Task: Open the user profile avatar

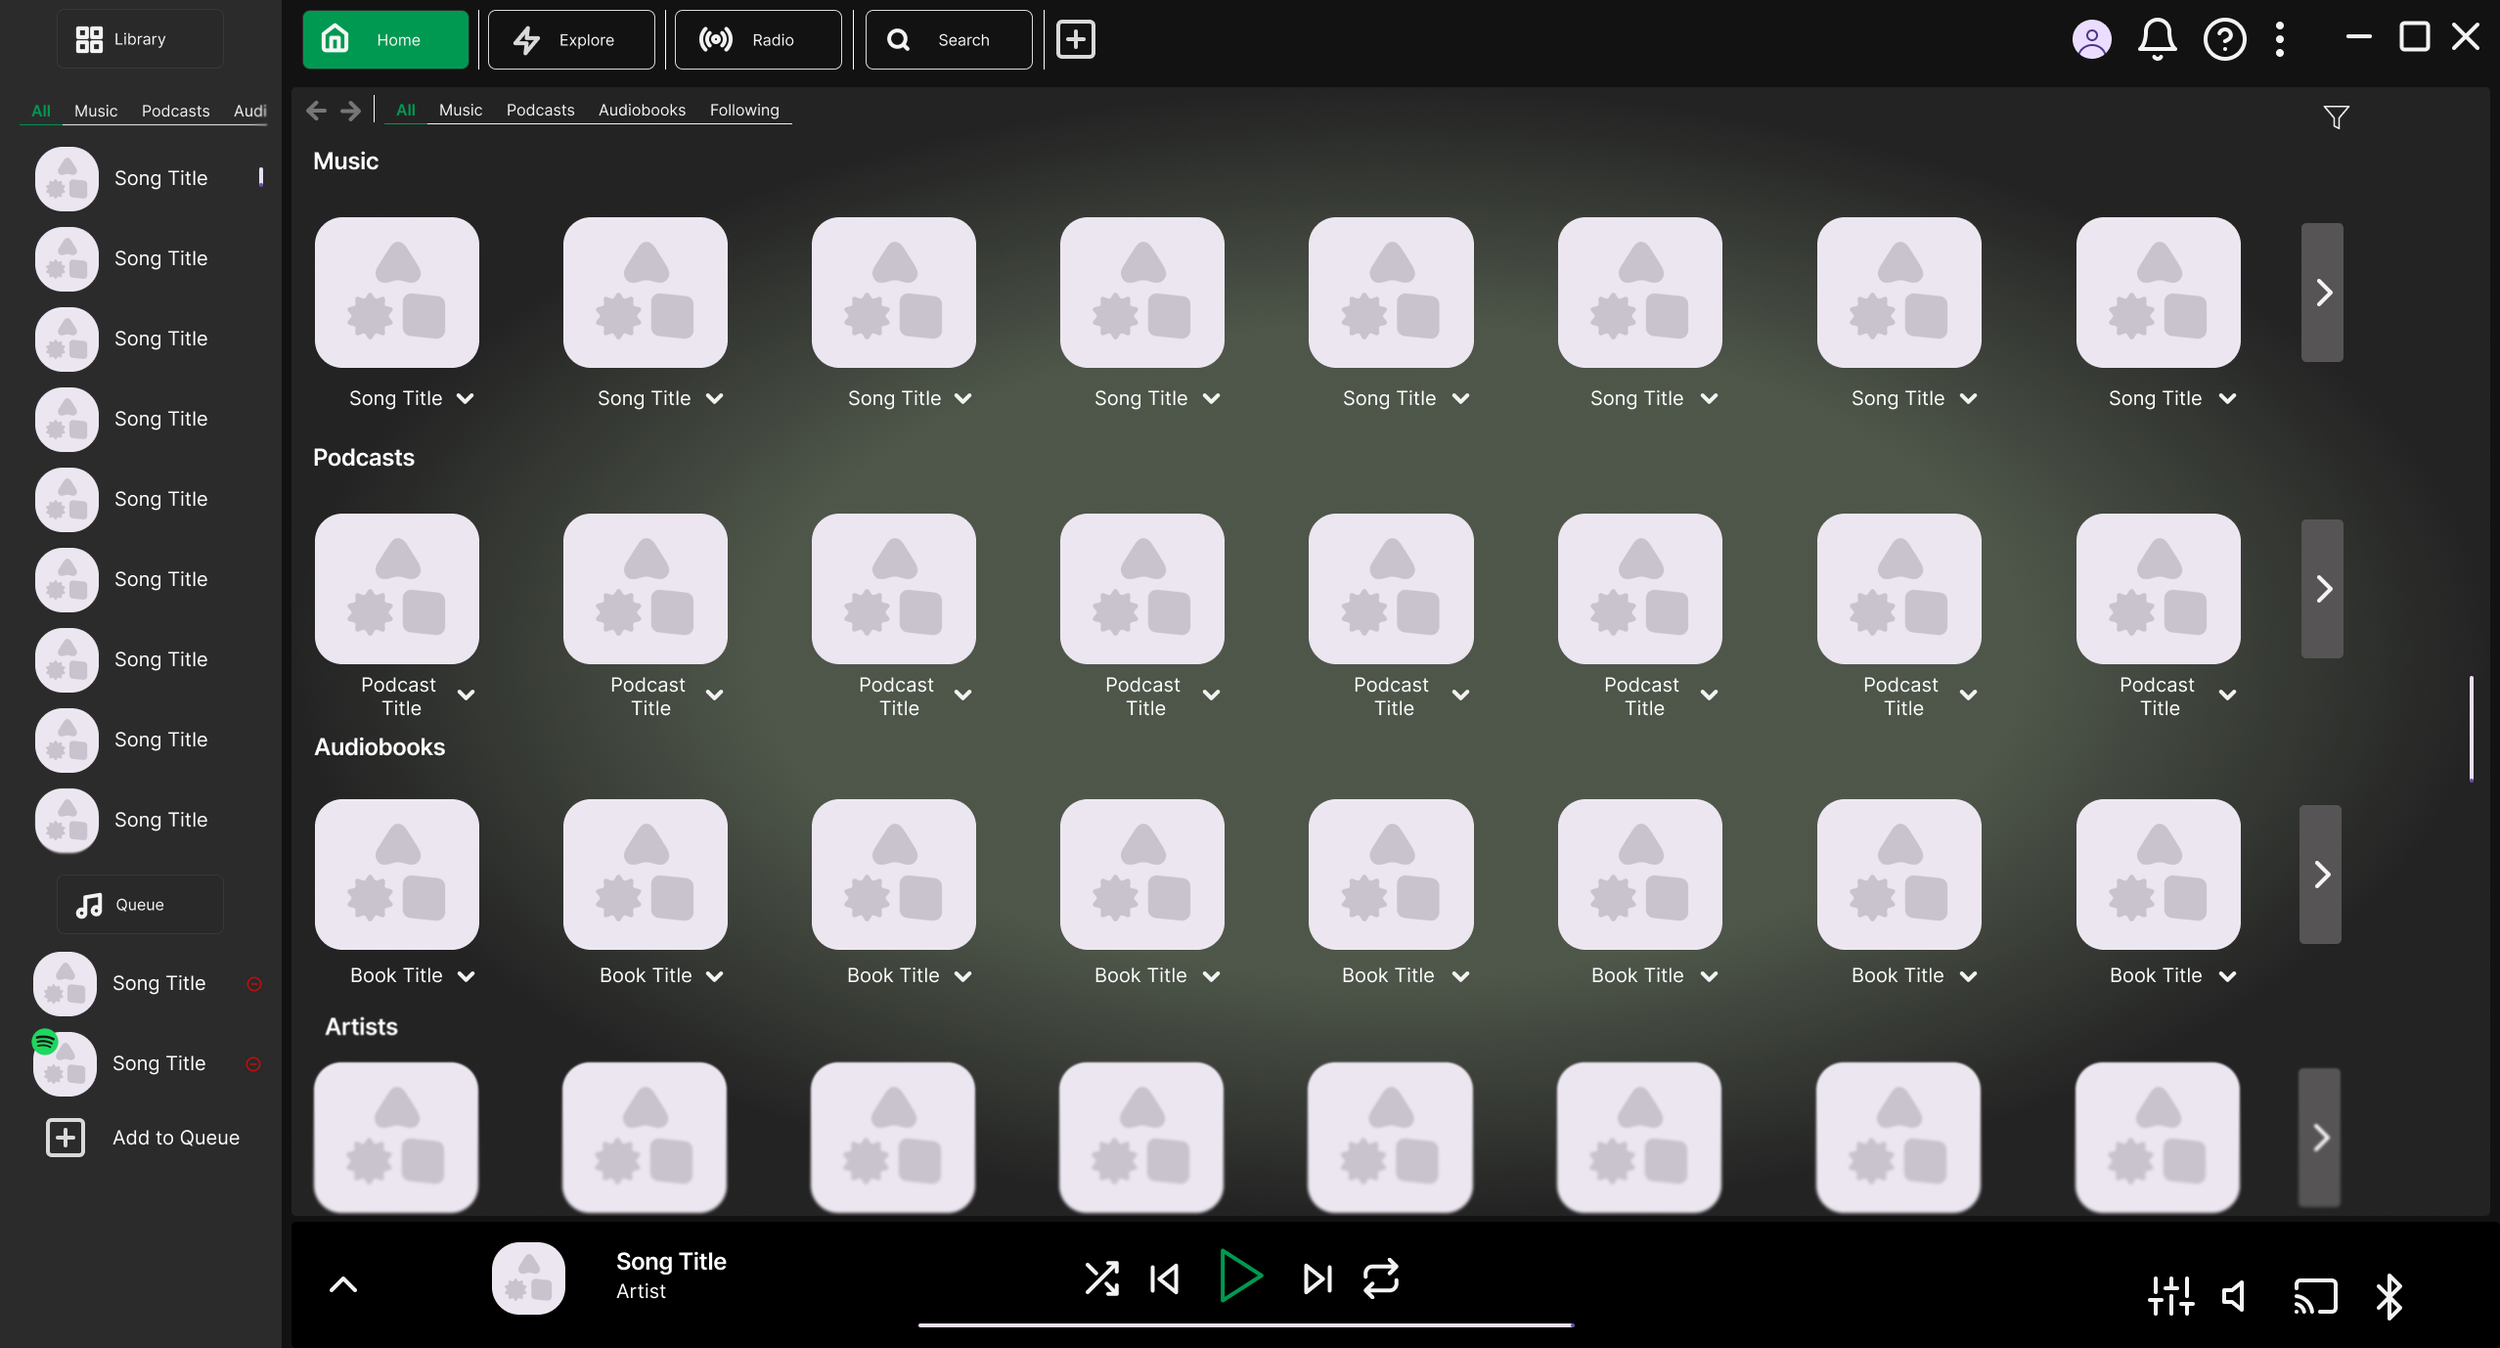Action: click(x=2091, y=40)
